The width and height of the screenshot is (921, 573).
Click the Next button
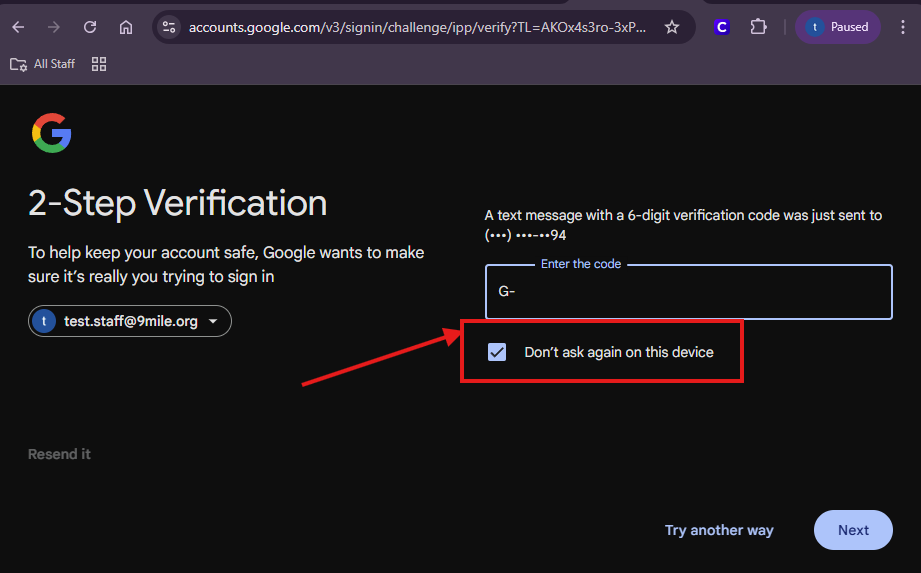(x=853, y=530)
